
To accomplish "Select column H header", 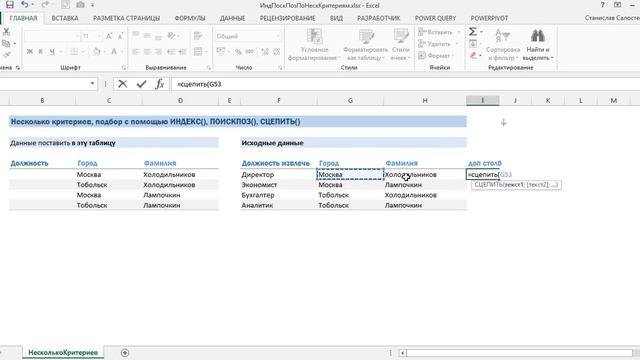I will 425,100.
